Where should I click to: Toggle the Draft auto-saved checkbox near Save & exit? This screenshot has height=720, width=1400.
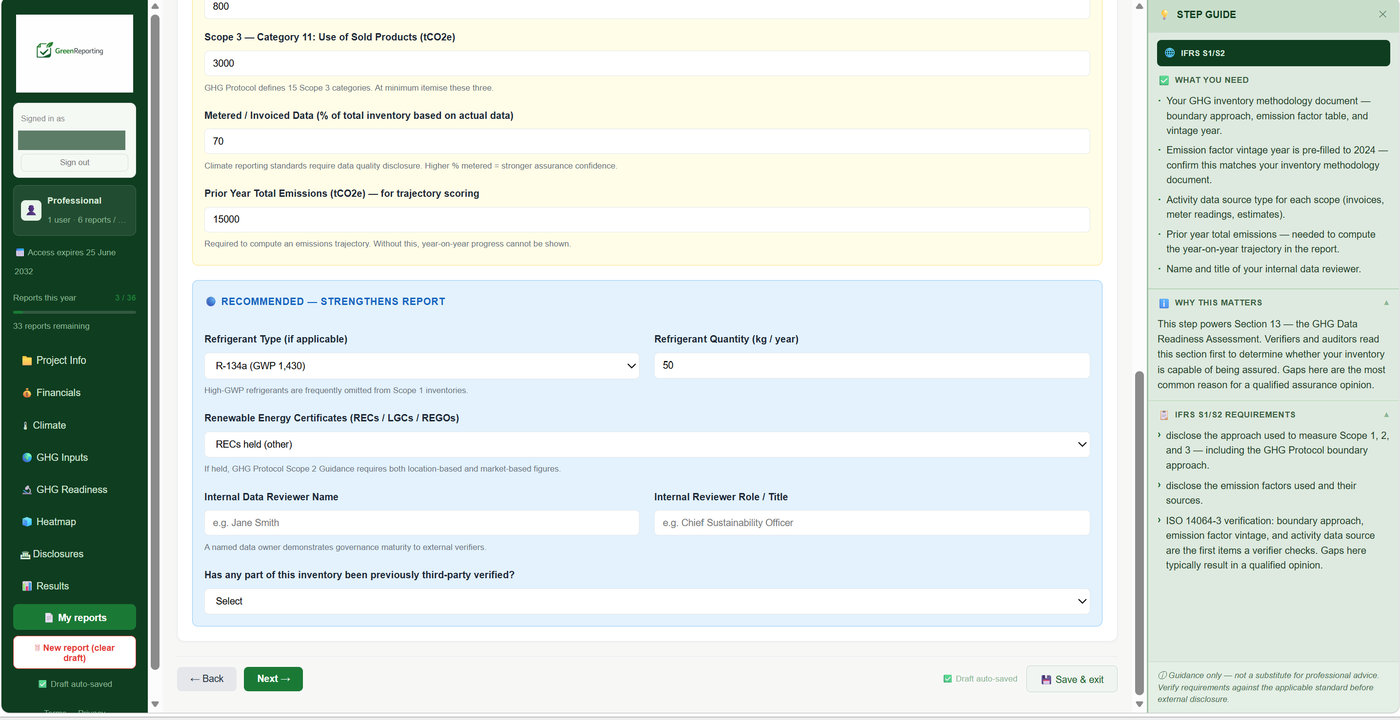tap(948, 679)
